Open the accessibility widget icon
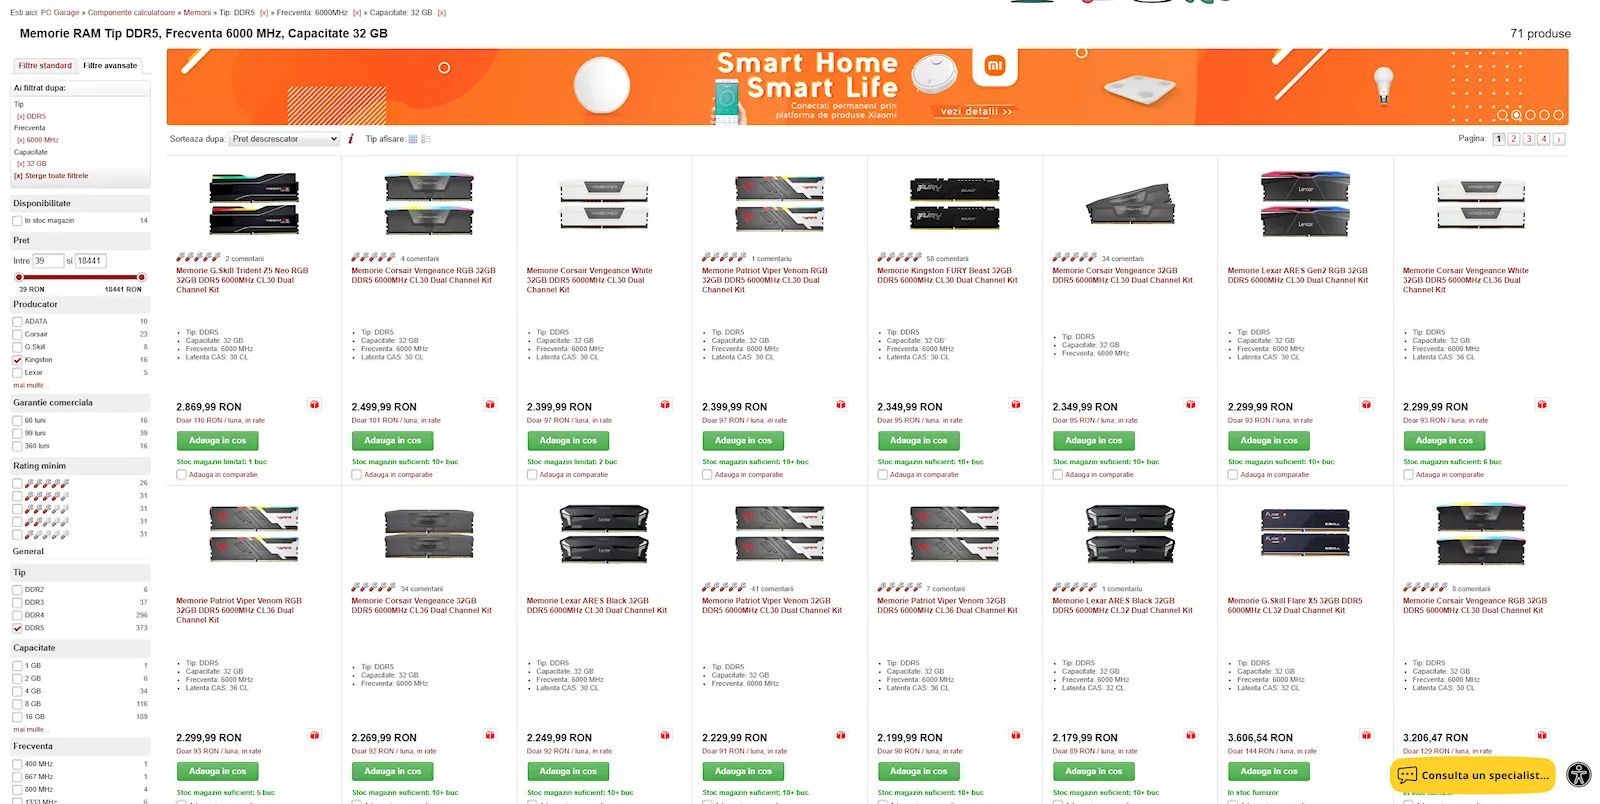 point(1578,775)
